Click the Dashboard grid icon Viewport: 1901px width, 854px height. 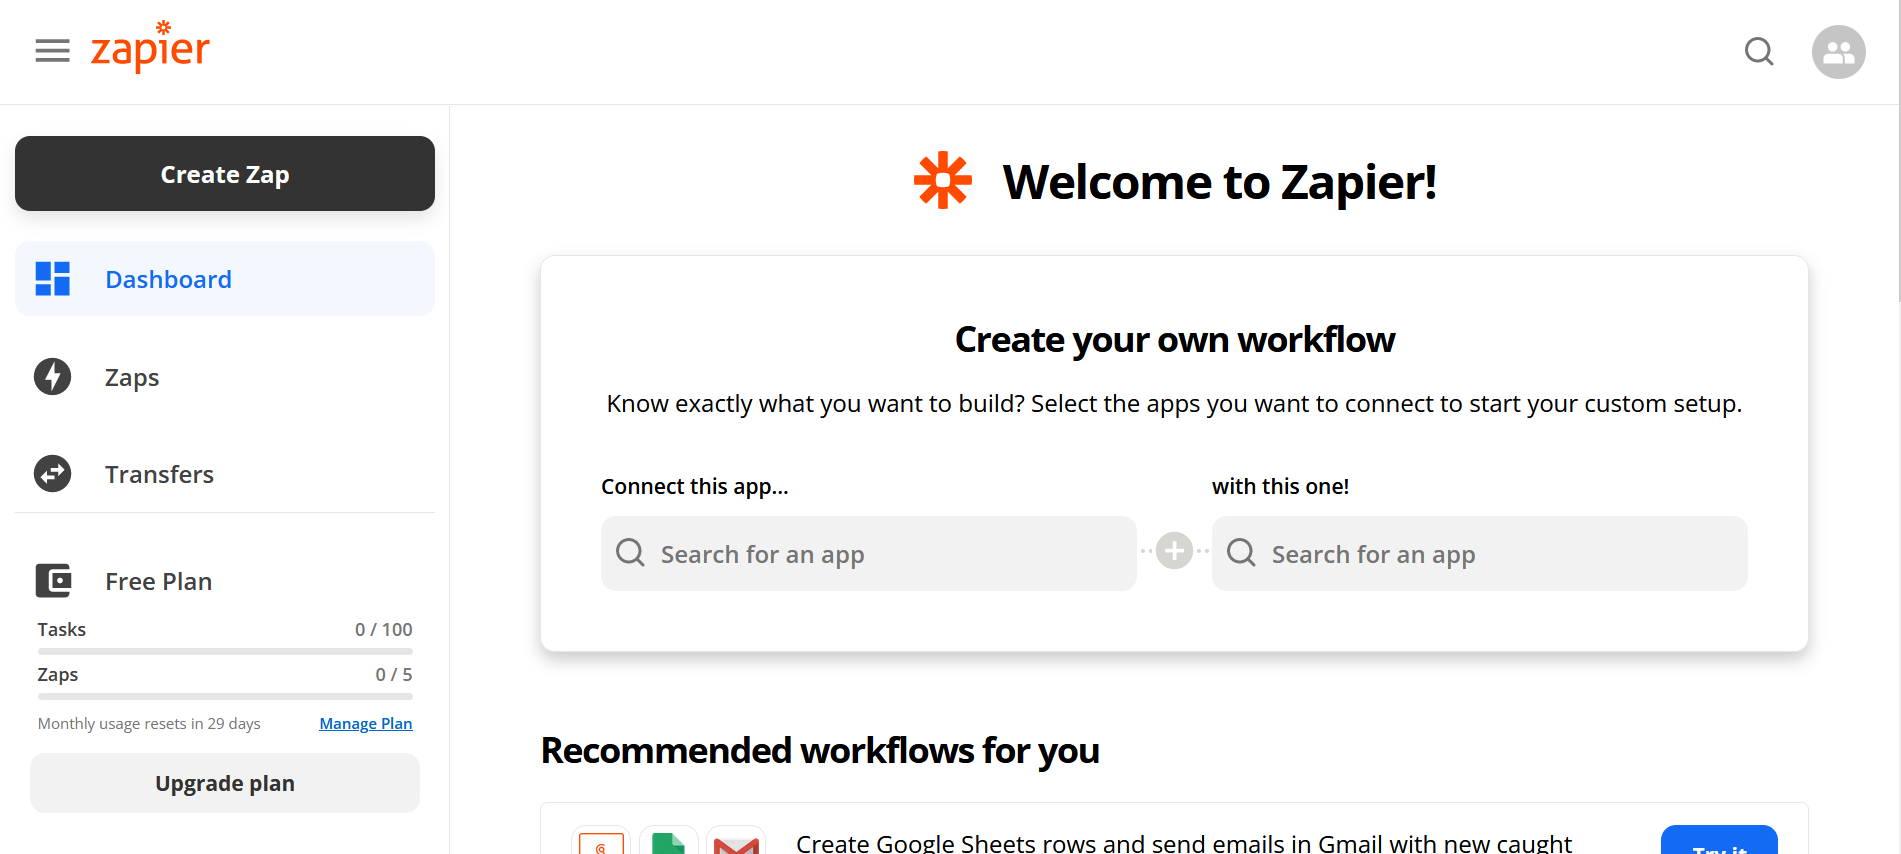53,279
